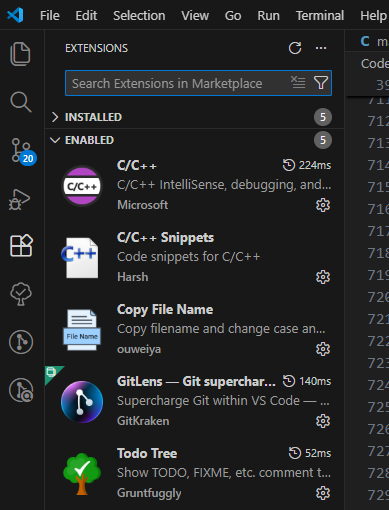Screen dimensions: 389x510
Task: Click the C/C++ Snippets extension logo
Action: [x=80, y=258]
